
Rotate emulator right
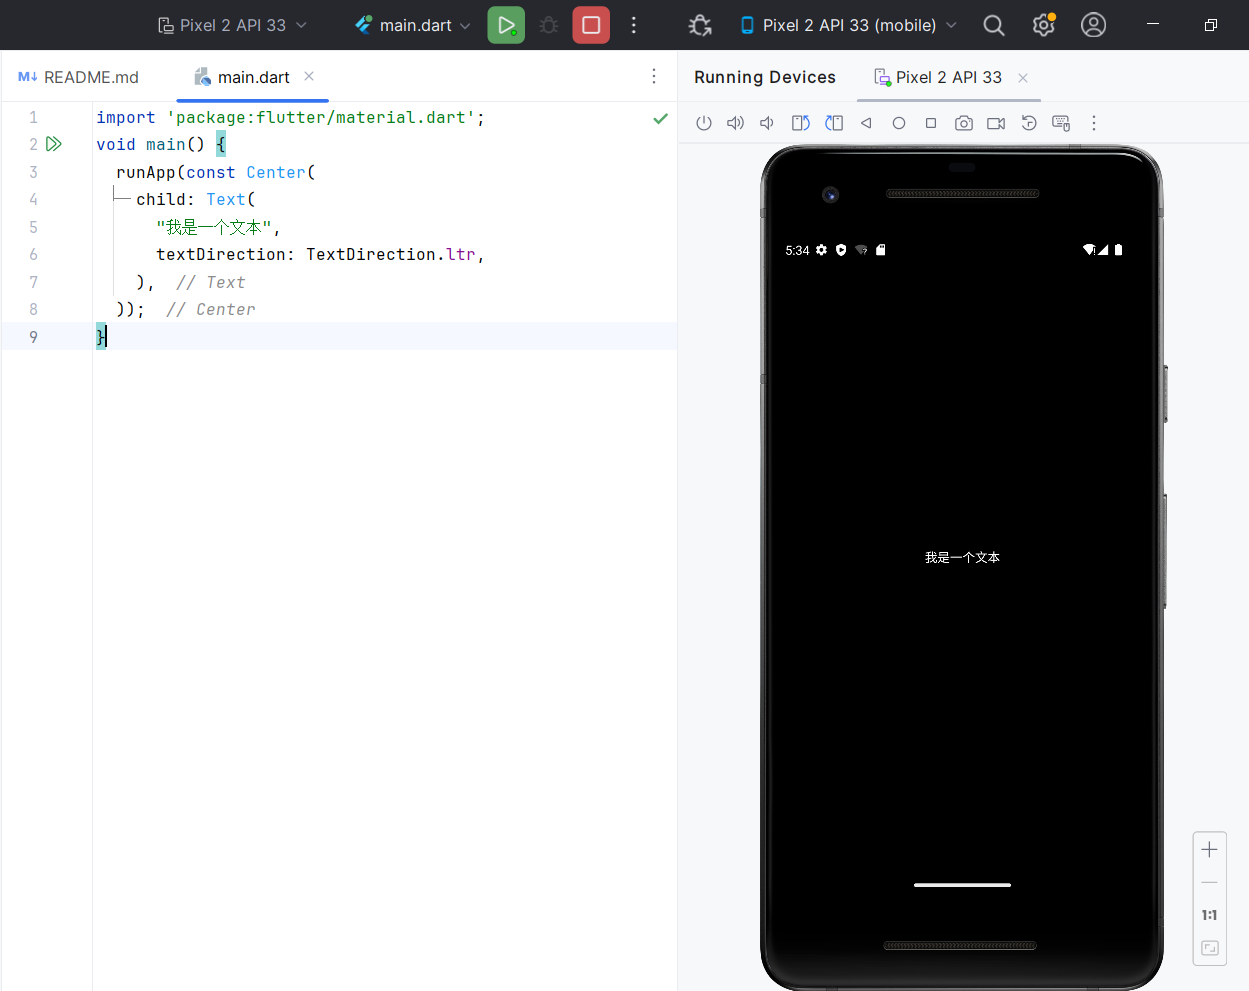[x=834, y=123]
